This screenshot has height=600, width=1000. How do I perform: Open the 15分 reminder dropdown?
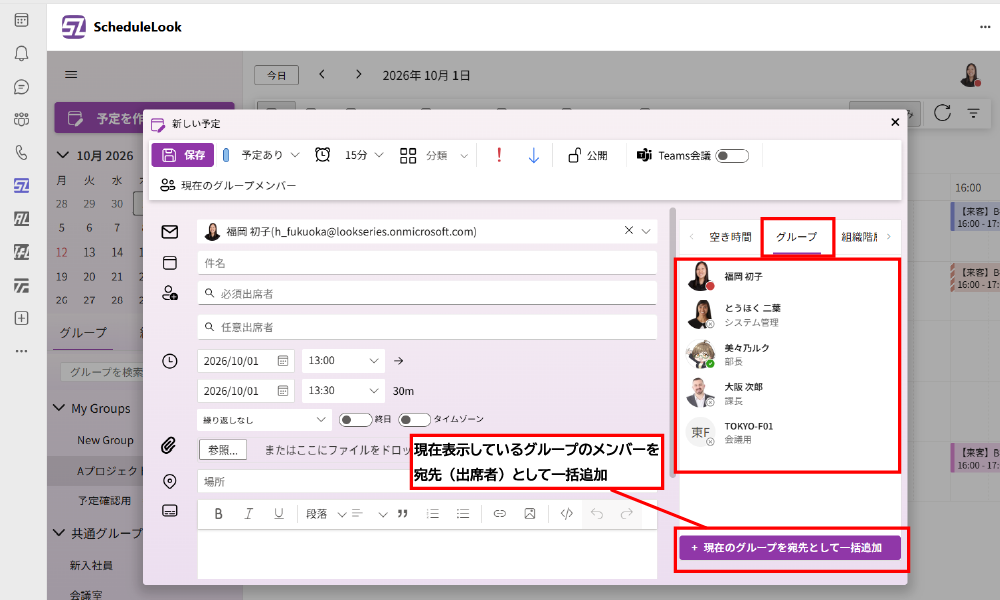coord(364,155)
